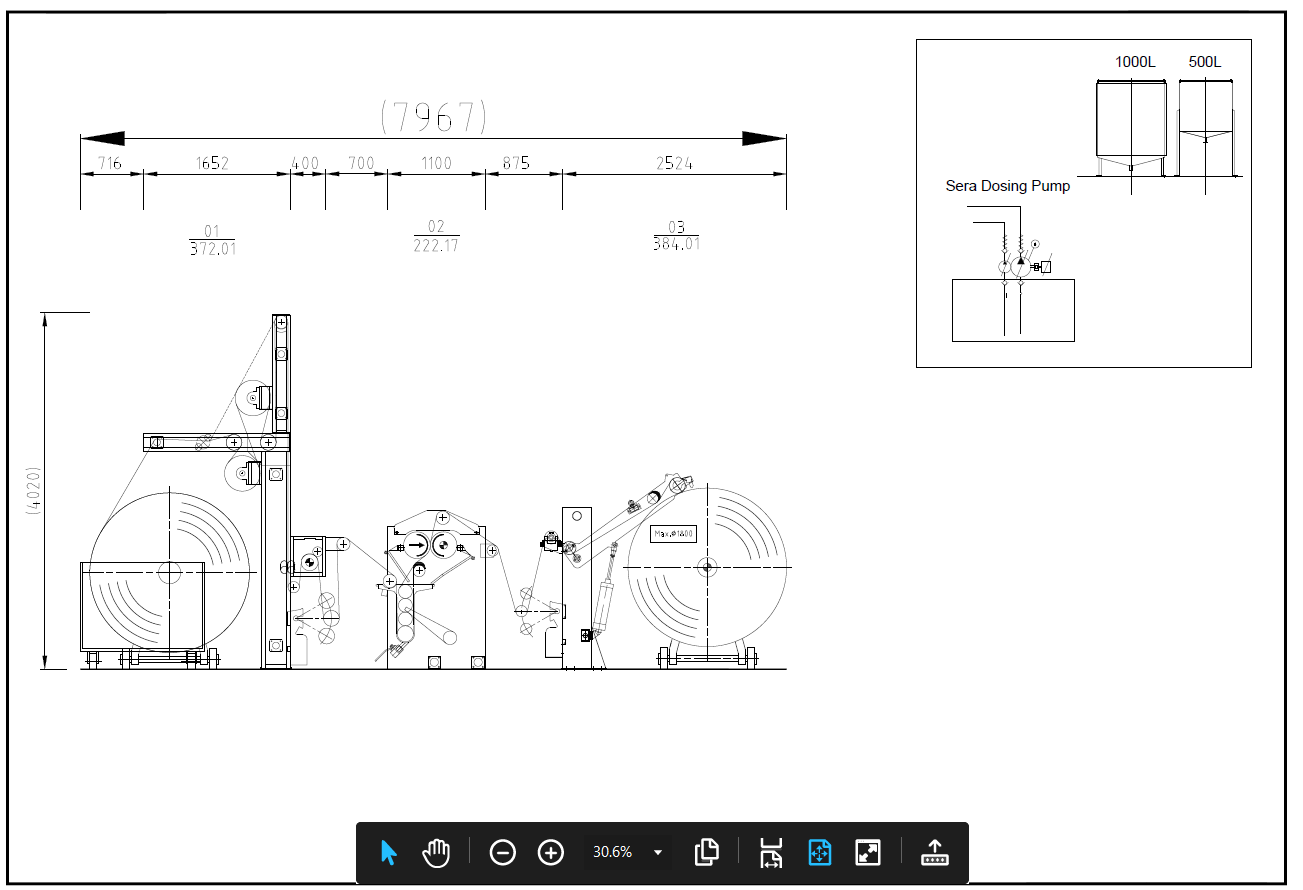Click the 30.6% zoom value field
Screen dimensions: 1303x890
612,852
